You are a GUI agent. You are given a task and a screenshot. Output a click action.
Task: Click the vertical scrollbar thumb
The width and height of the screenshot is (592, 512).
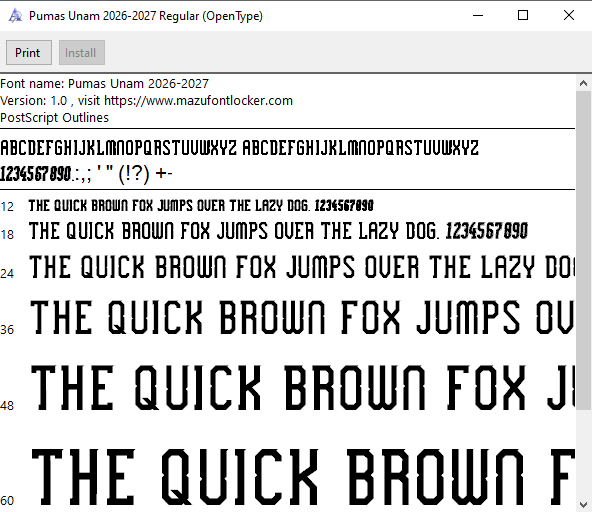[583, 250]
